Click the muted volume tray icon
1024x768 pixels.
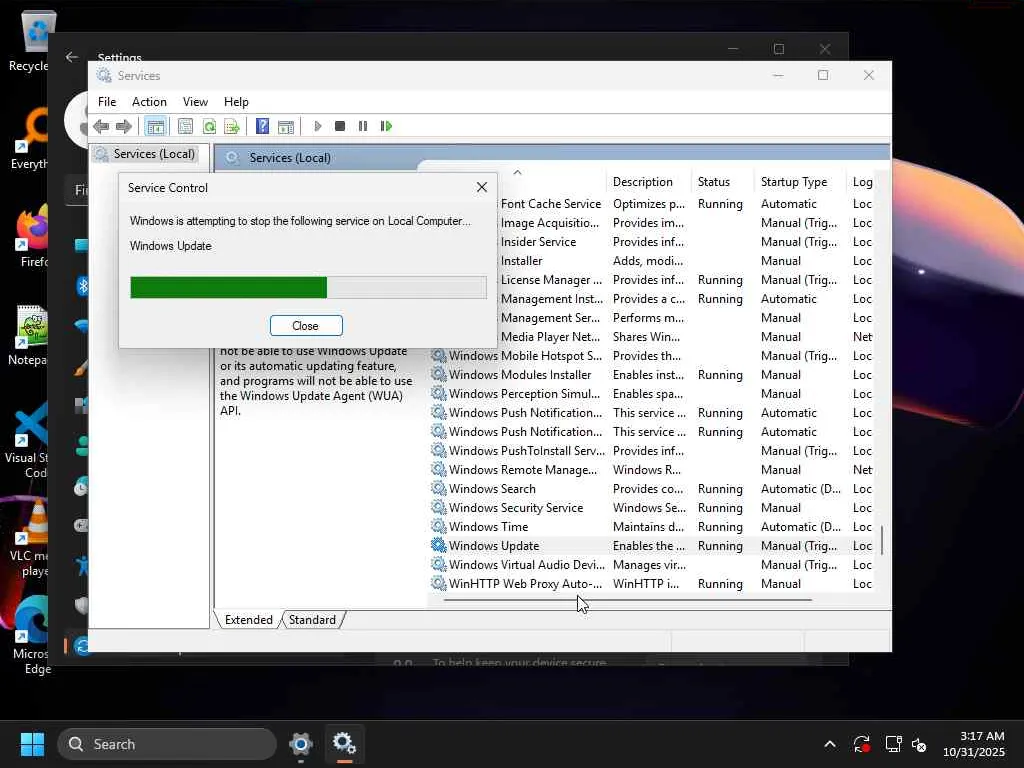click(919, 744)
